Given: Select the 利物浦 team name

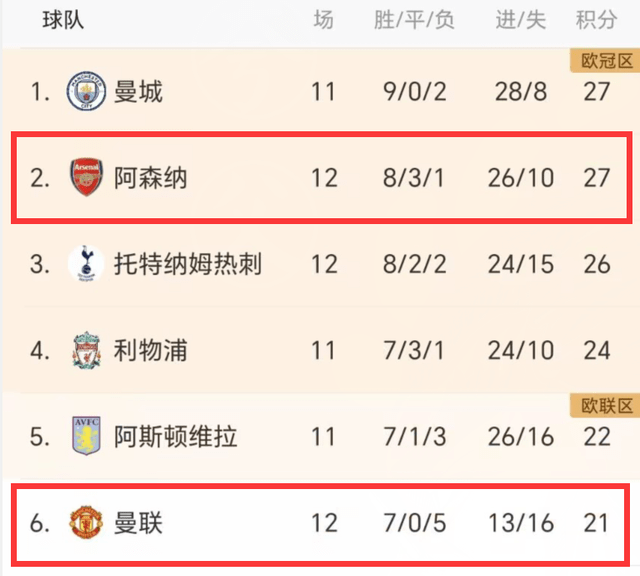Looking at the screenshot, I should (x=150, y=351).
